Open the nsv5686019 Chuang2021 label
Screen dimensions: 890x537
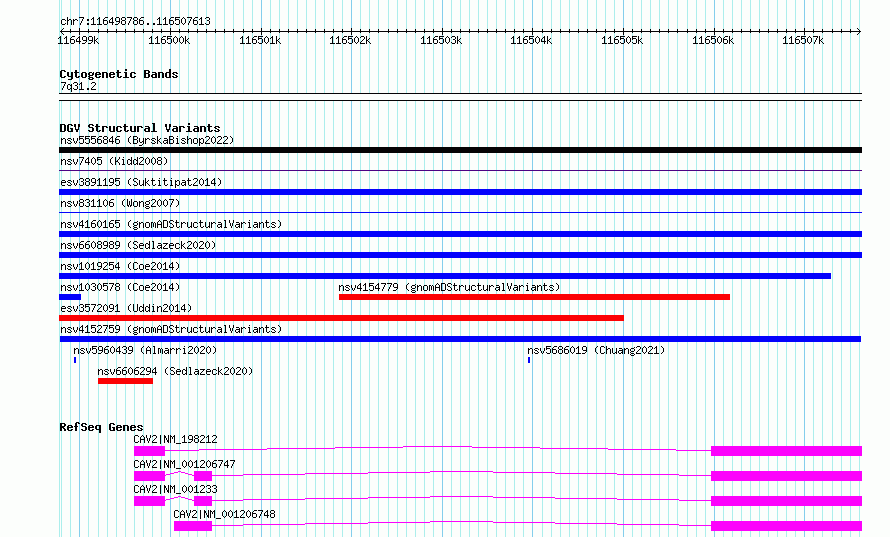click(596, 350)
